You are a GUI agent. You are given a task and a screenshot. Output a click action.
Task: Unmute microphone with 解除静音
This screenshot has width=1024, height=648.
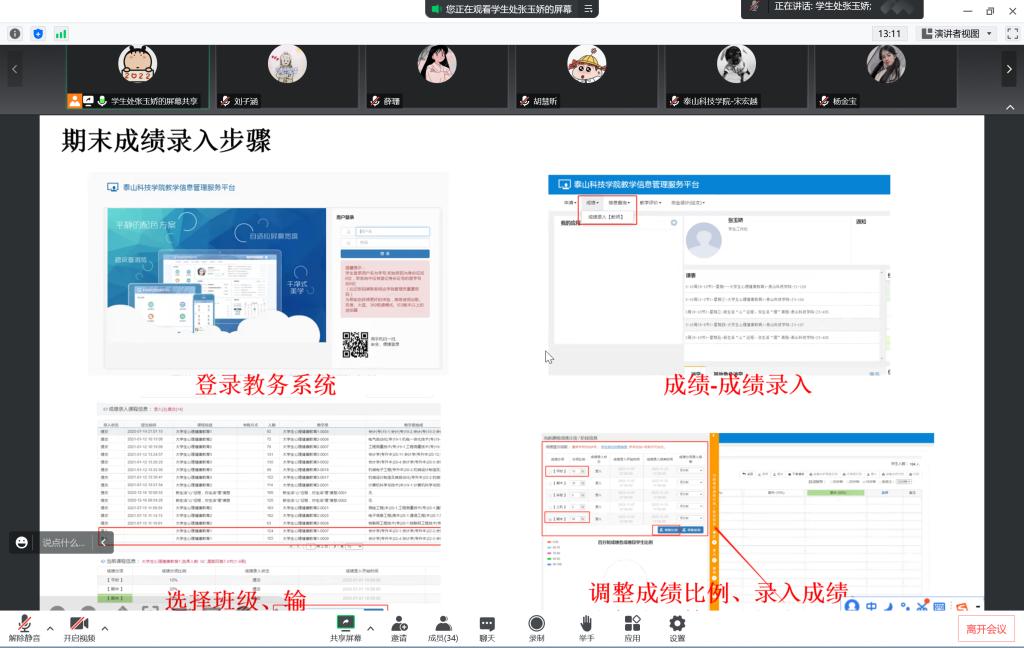[x=24, y=628]
